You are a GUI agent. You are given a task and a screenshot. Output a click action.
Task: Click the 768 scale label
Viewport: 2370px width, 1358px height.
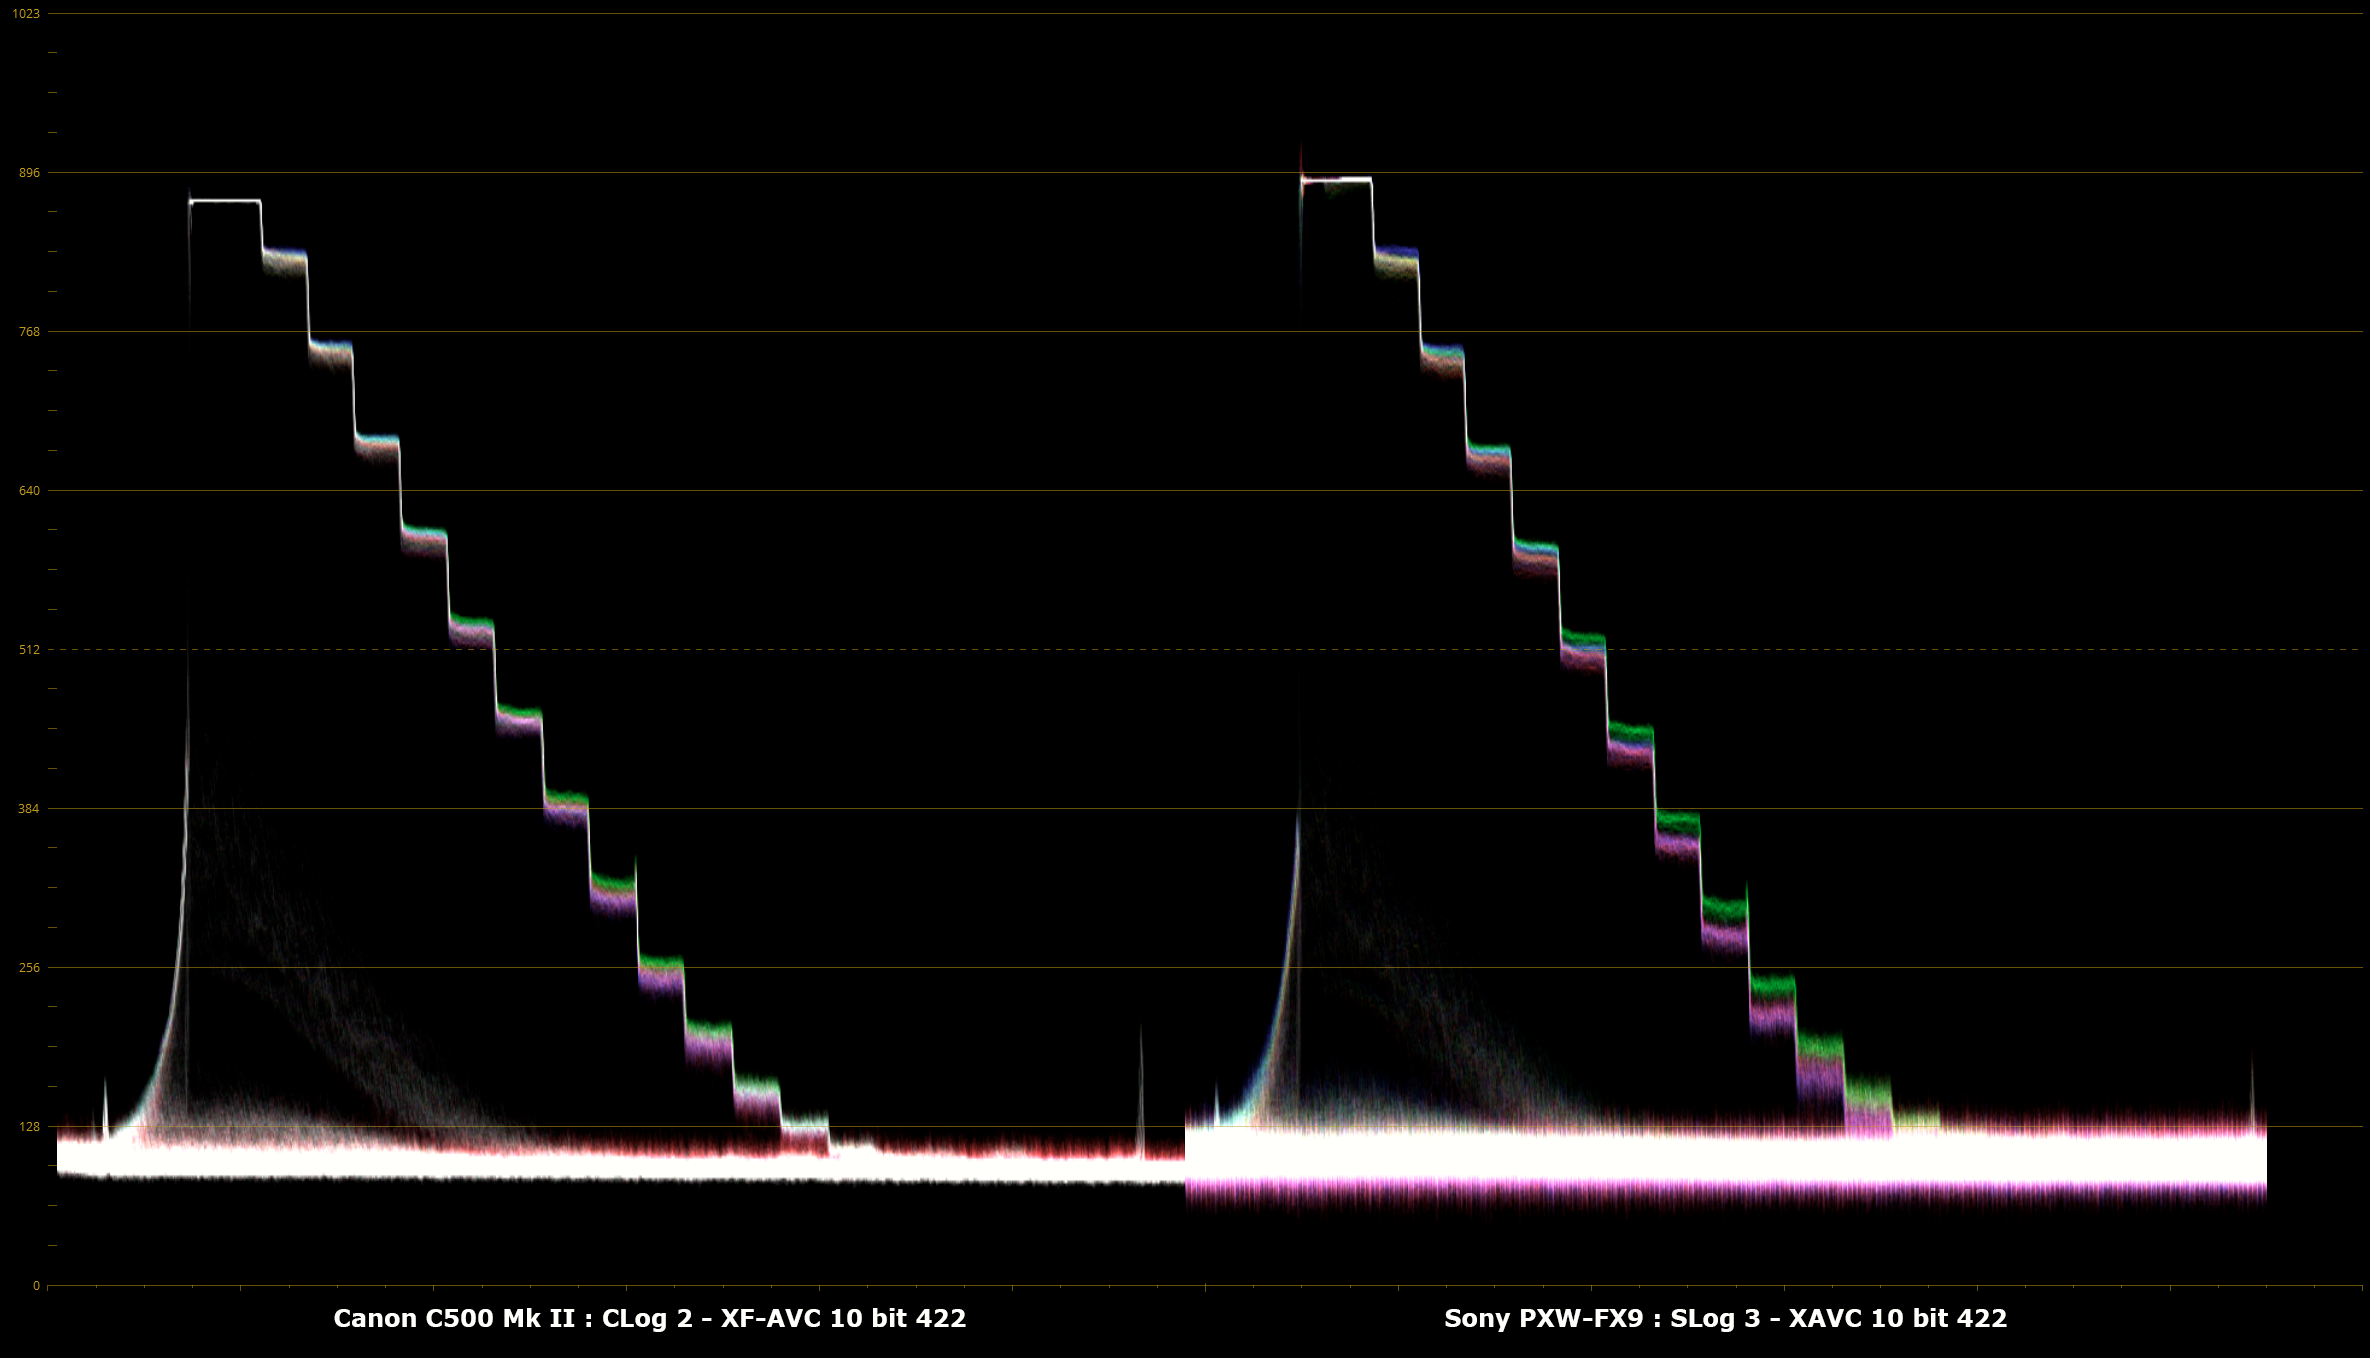pyautogui.click(x=29, y=331)
